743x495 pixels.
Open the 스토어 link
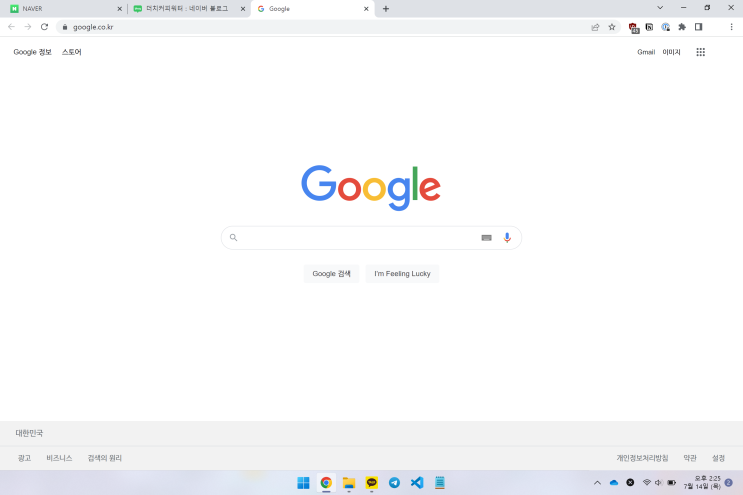click(72, 52)
